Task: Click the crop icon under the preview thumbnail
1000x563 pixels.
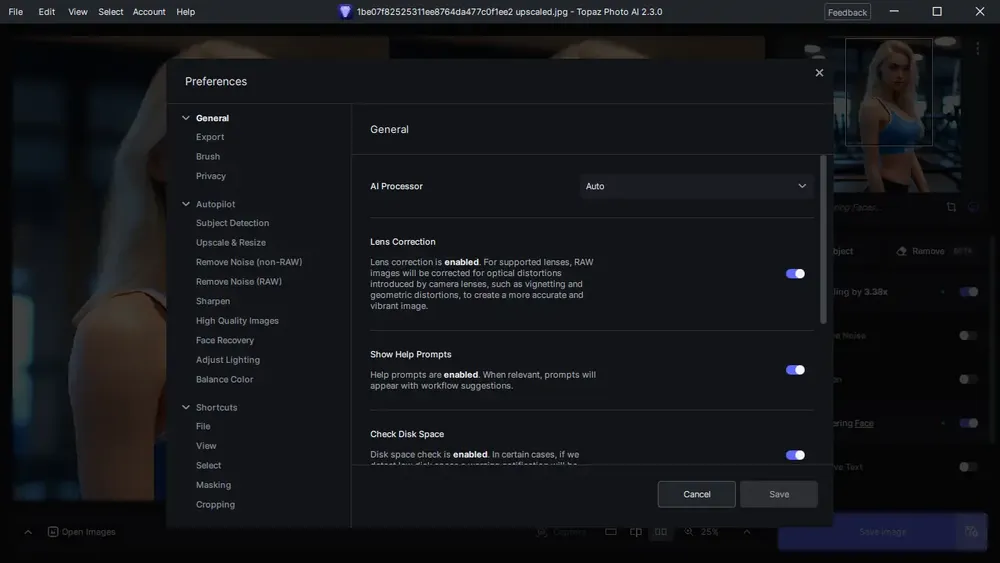Action: coord(951,207)
